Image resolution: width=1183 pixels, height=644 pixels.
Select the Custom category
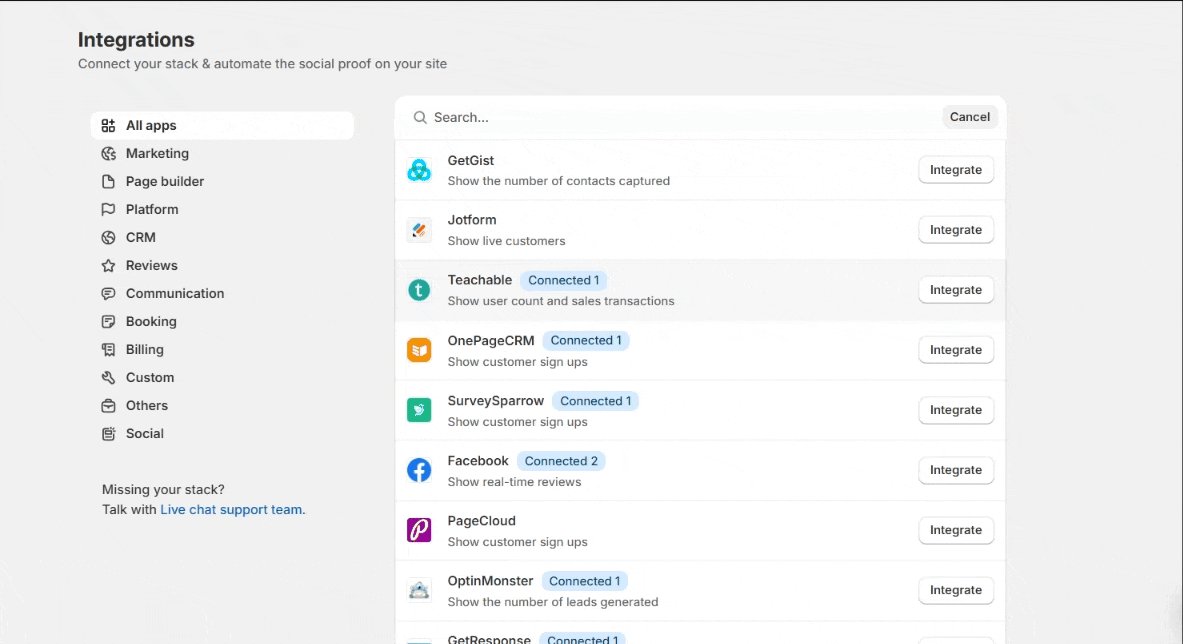click(223, 377)
